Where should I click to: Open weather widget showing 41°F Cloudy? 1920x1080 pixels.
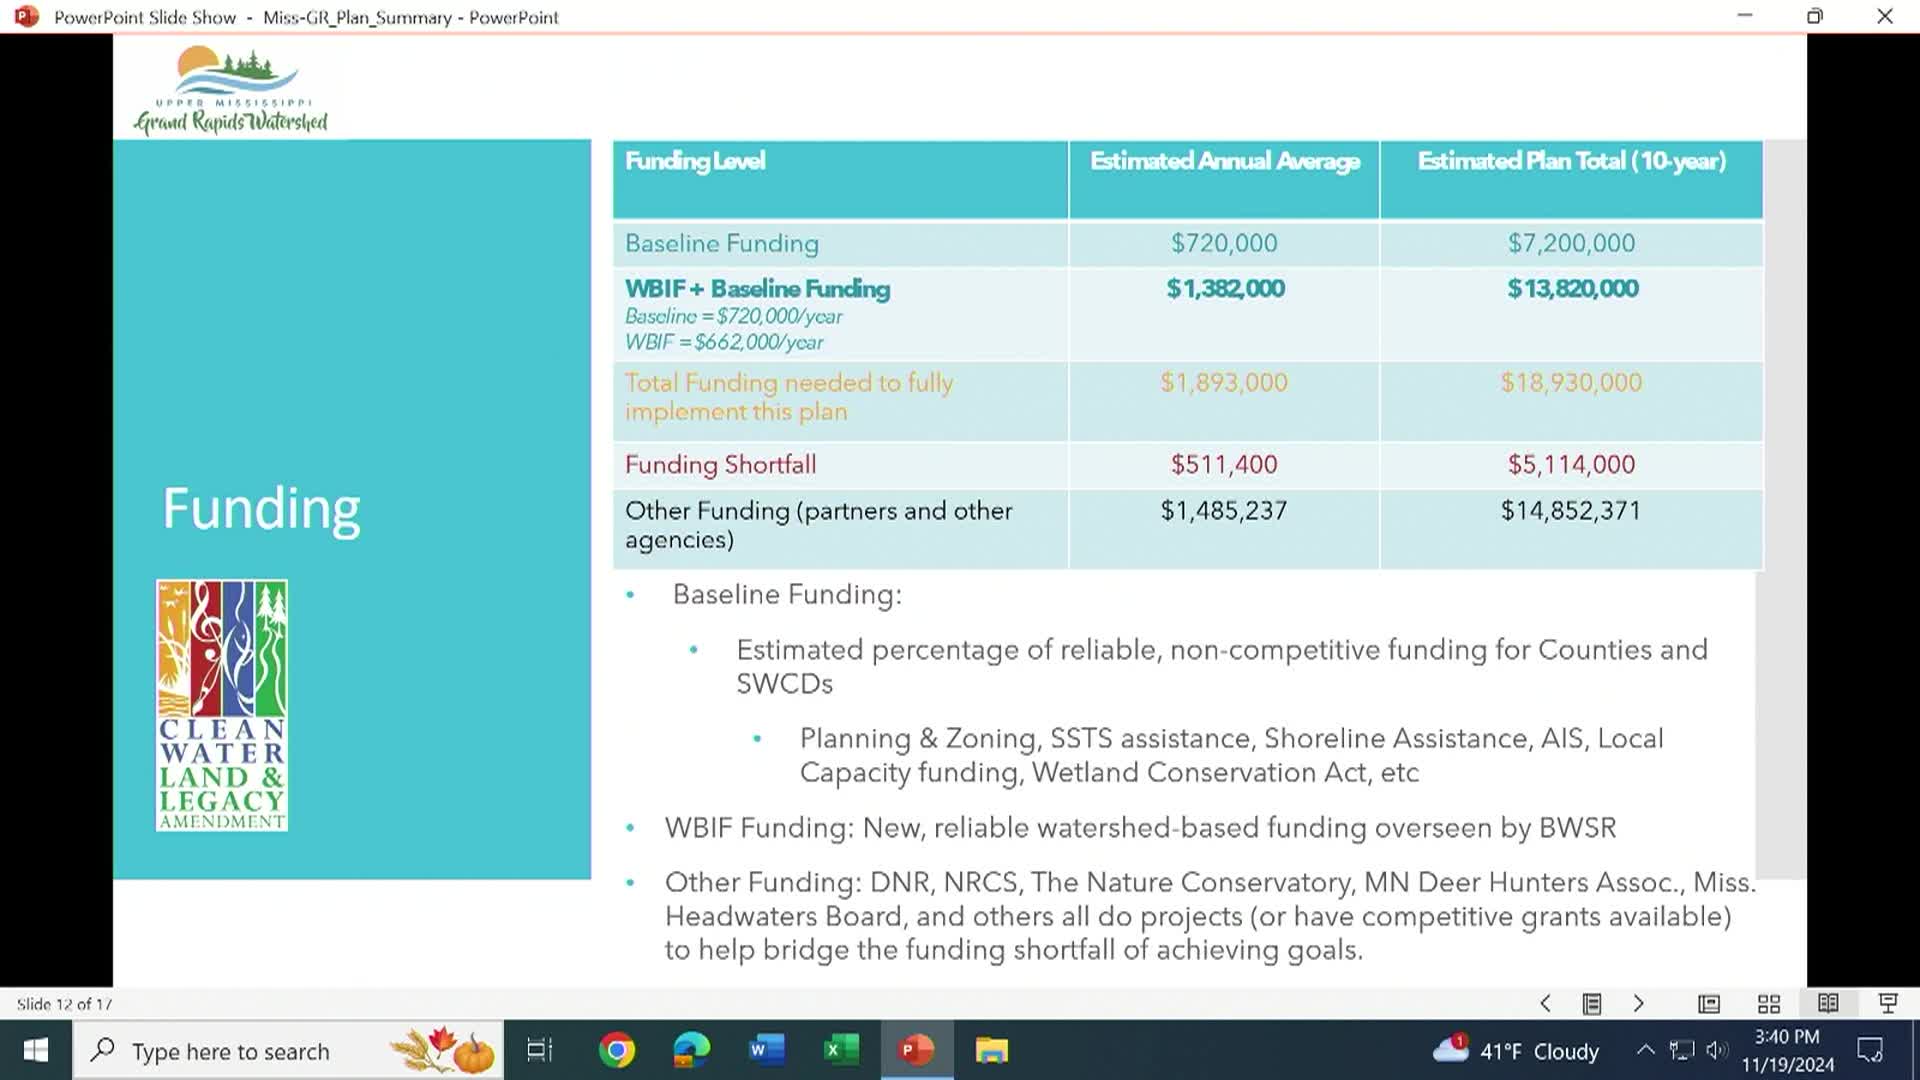coord(1516,1051)
